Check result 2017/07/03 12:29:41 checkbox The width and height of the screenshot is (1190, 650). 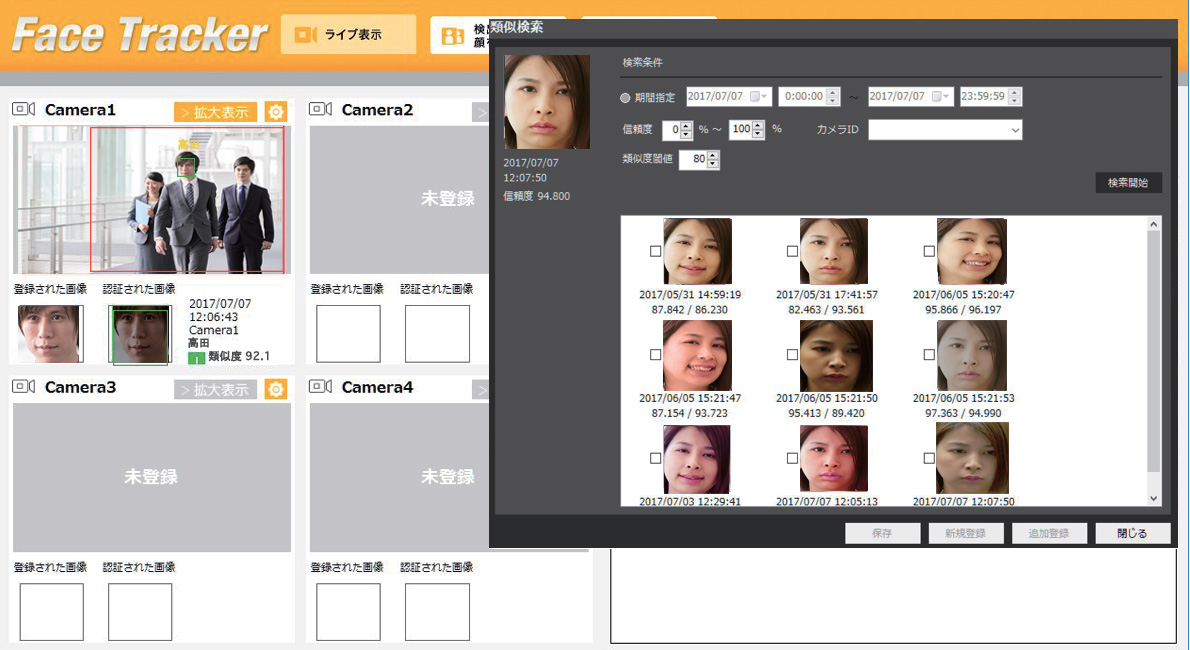coord(655,459)
